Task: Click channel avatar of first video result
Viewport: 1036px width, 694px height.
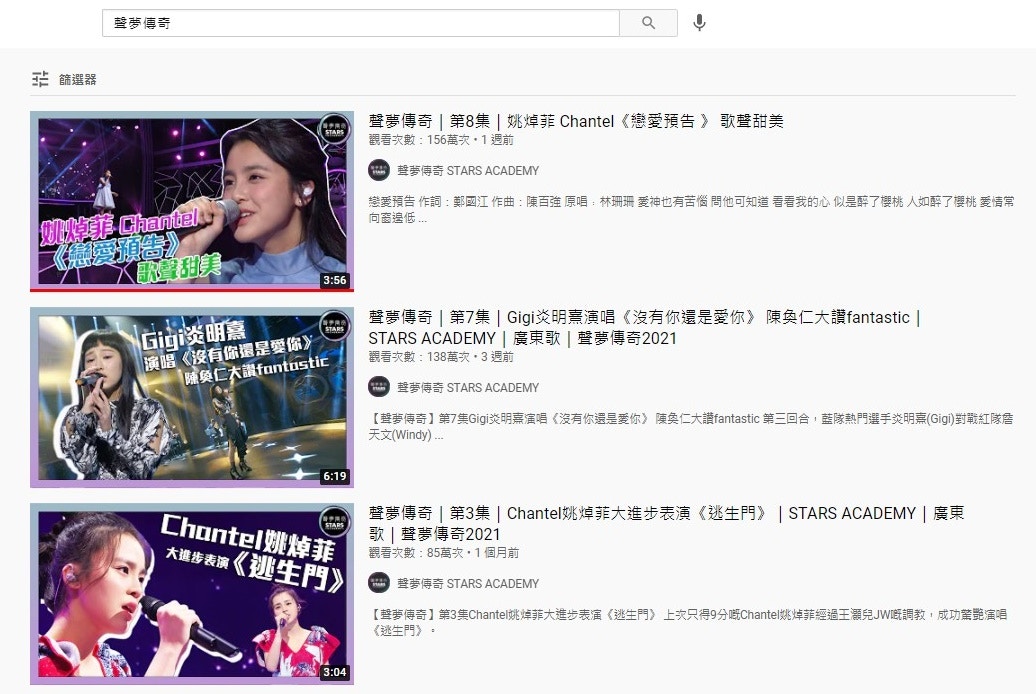Action: point(379,171)
